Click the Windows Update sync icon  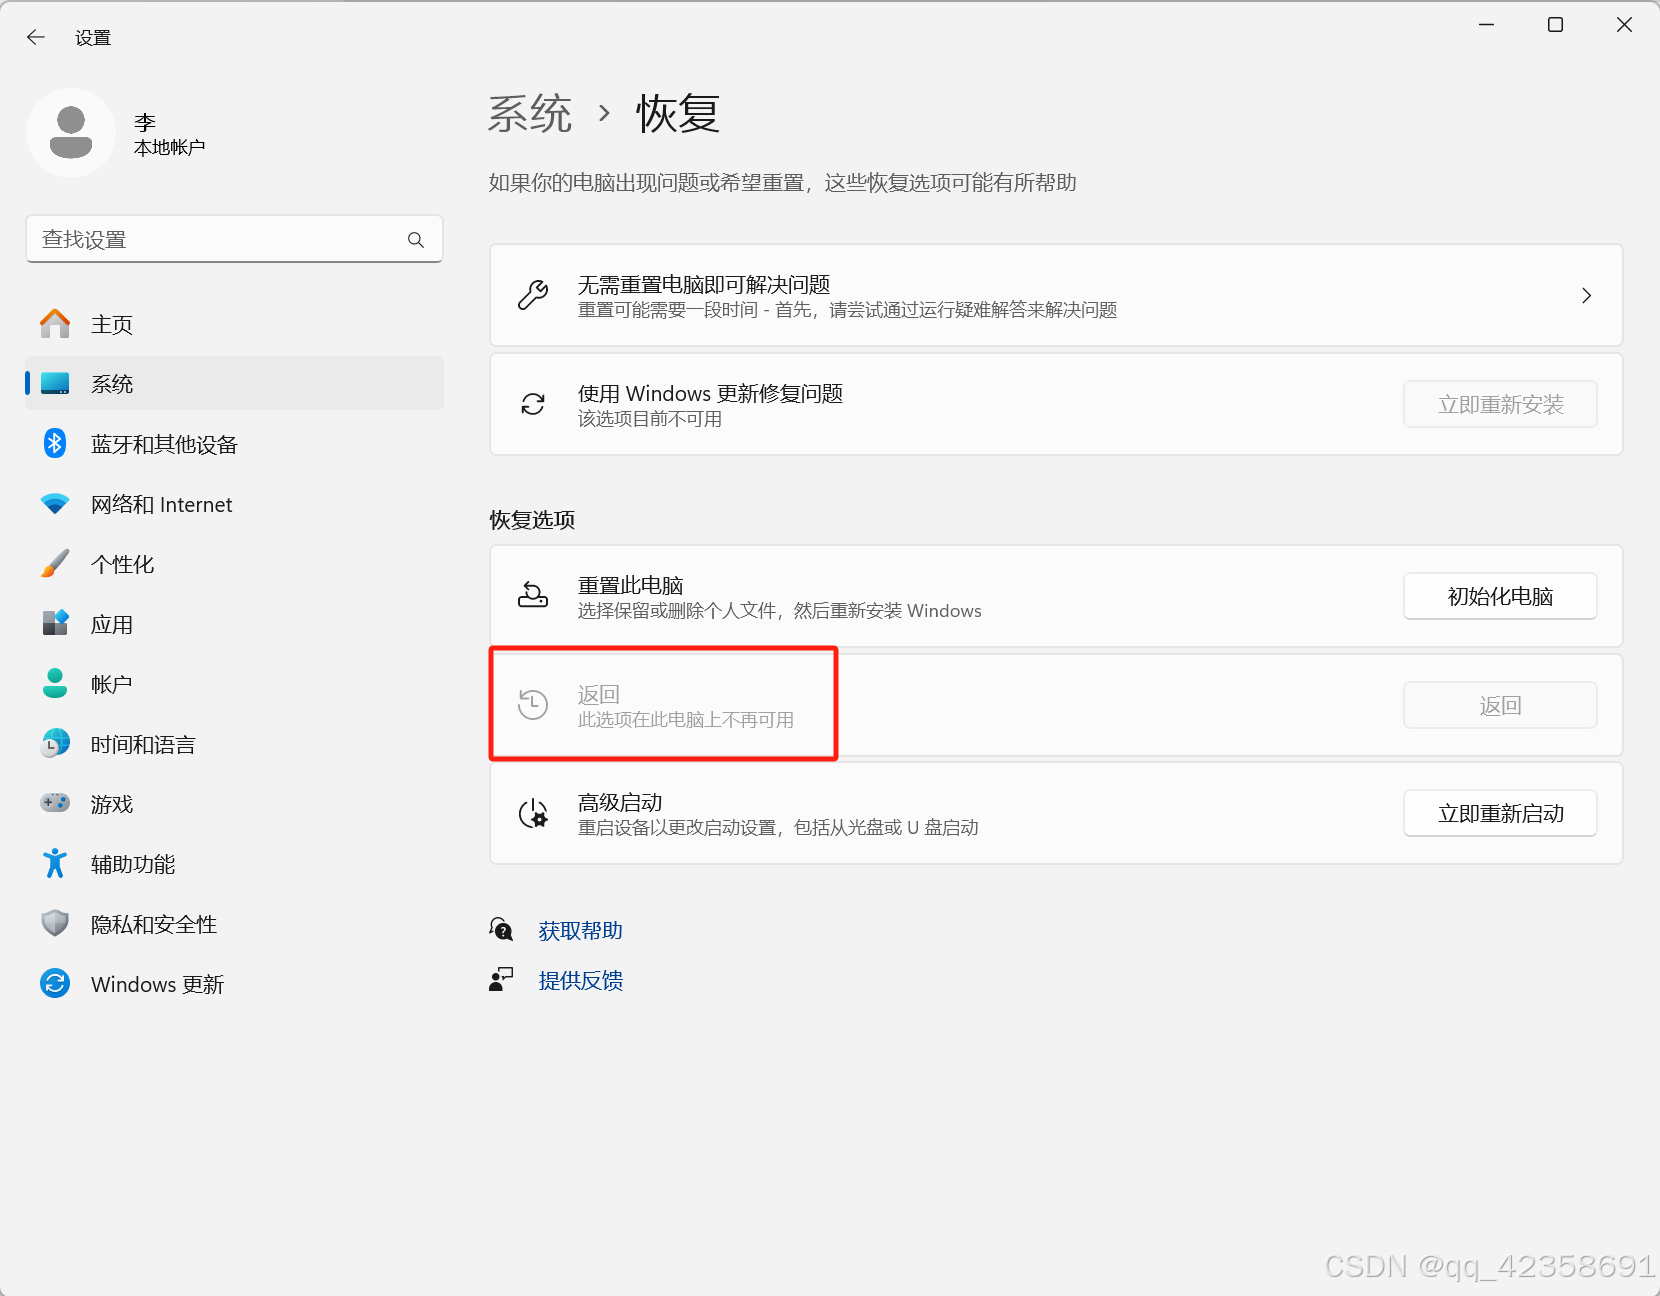(55, 983)
